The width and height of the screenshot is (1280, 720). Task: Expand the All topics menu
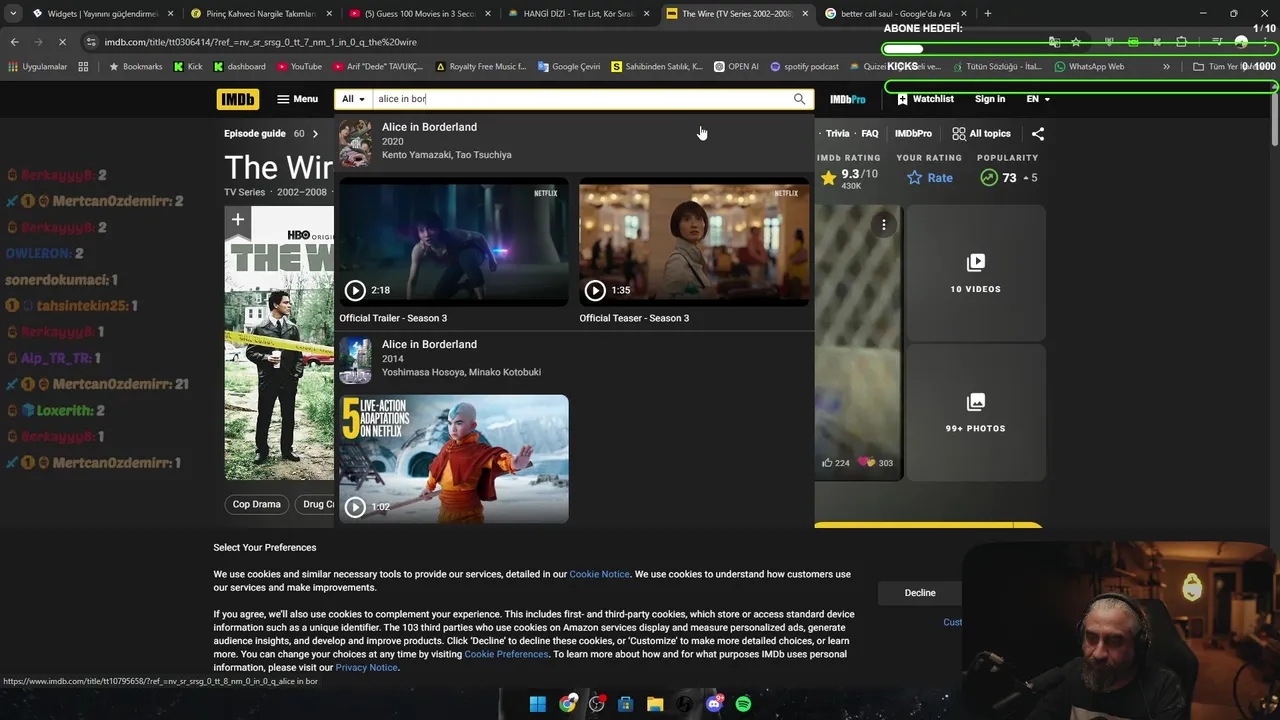pyautogui.click(x=981, y=133)
